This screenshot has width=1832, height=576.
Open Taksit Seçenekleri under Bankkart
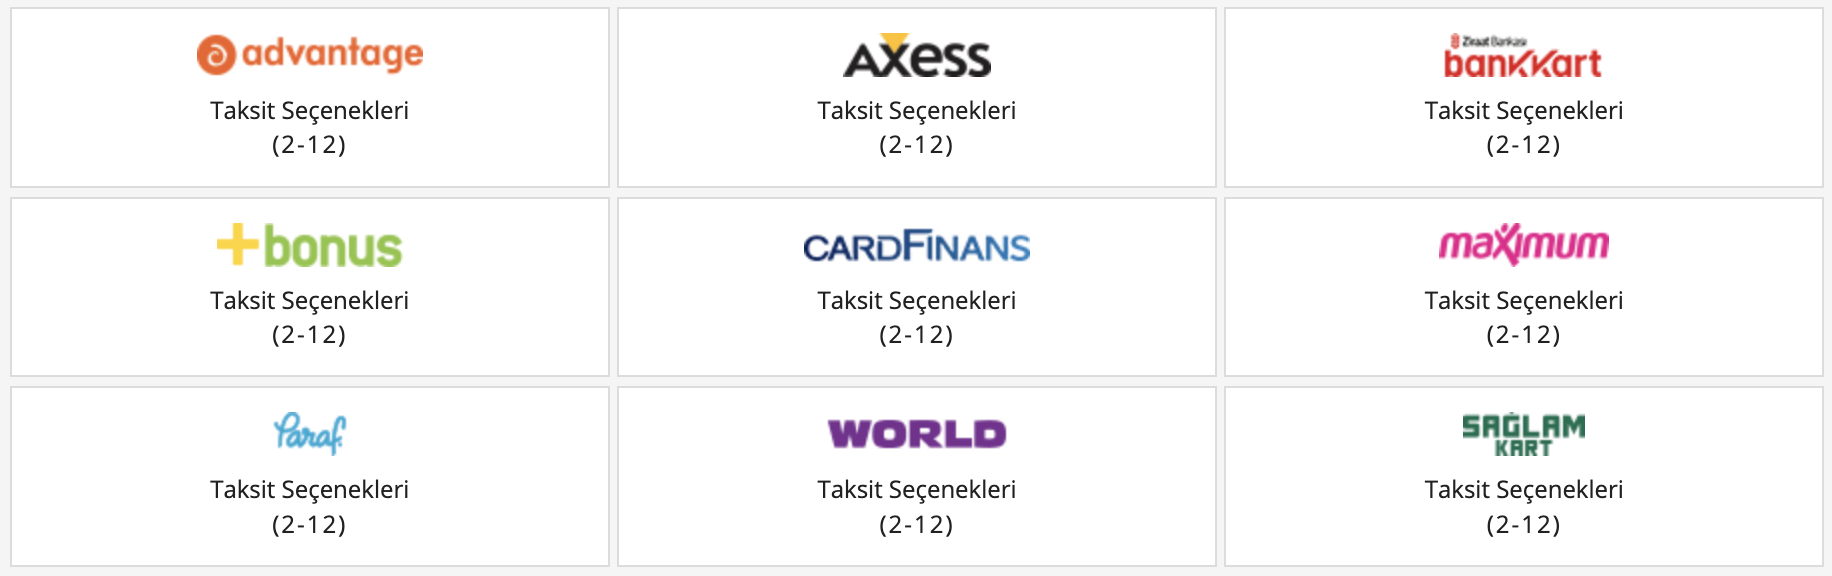1523,111
